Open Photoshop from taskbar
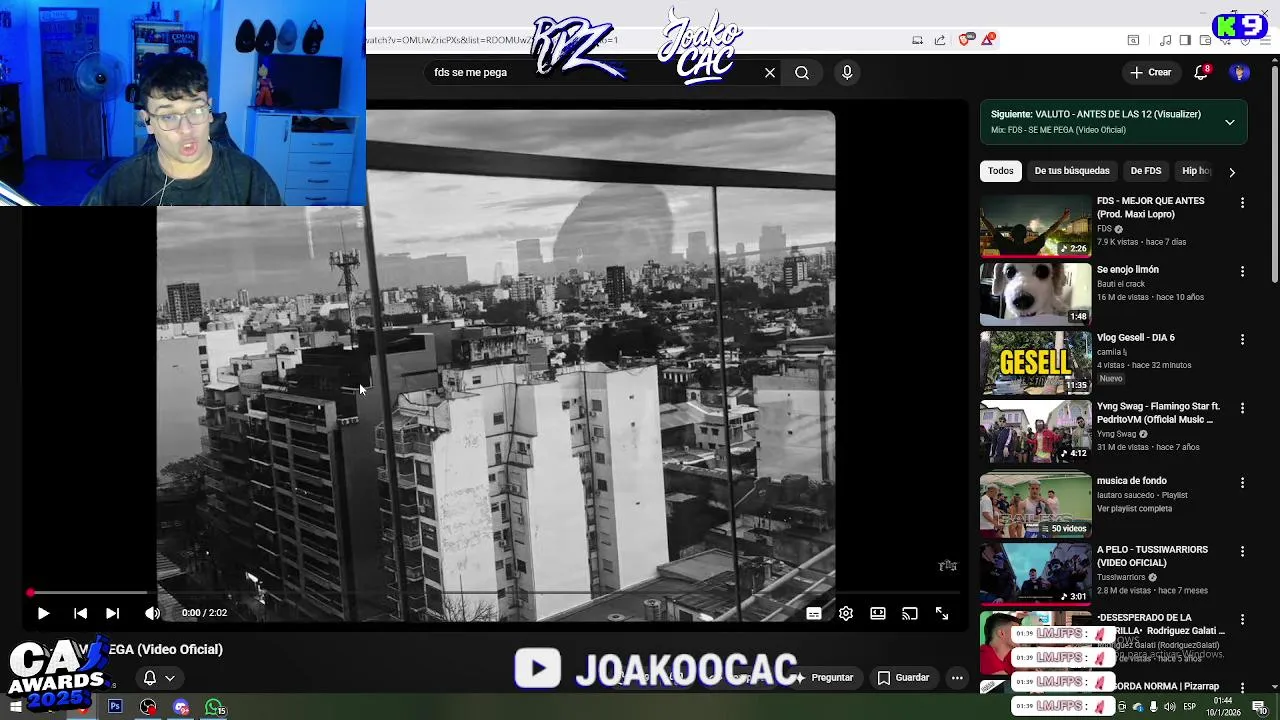Image resolution: width=1280 pixels, height=720 pixels. (115, 707)
